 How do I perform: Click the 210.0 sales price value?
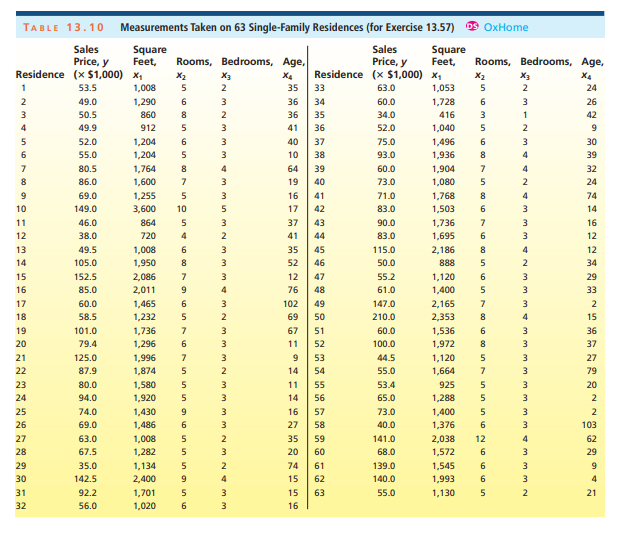(x=384, y=316)
